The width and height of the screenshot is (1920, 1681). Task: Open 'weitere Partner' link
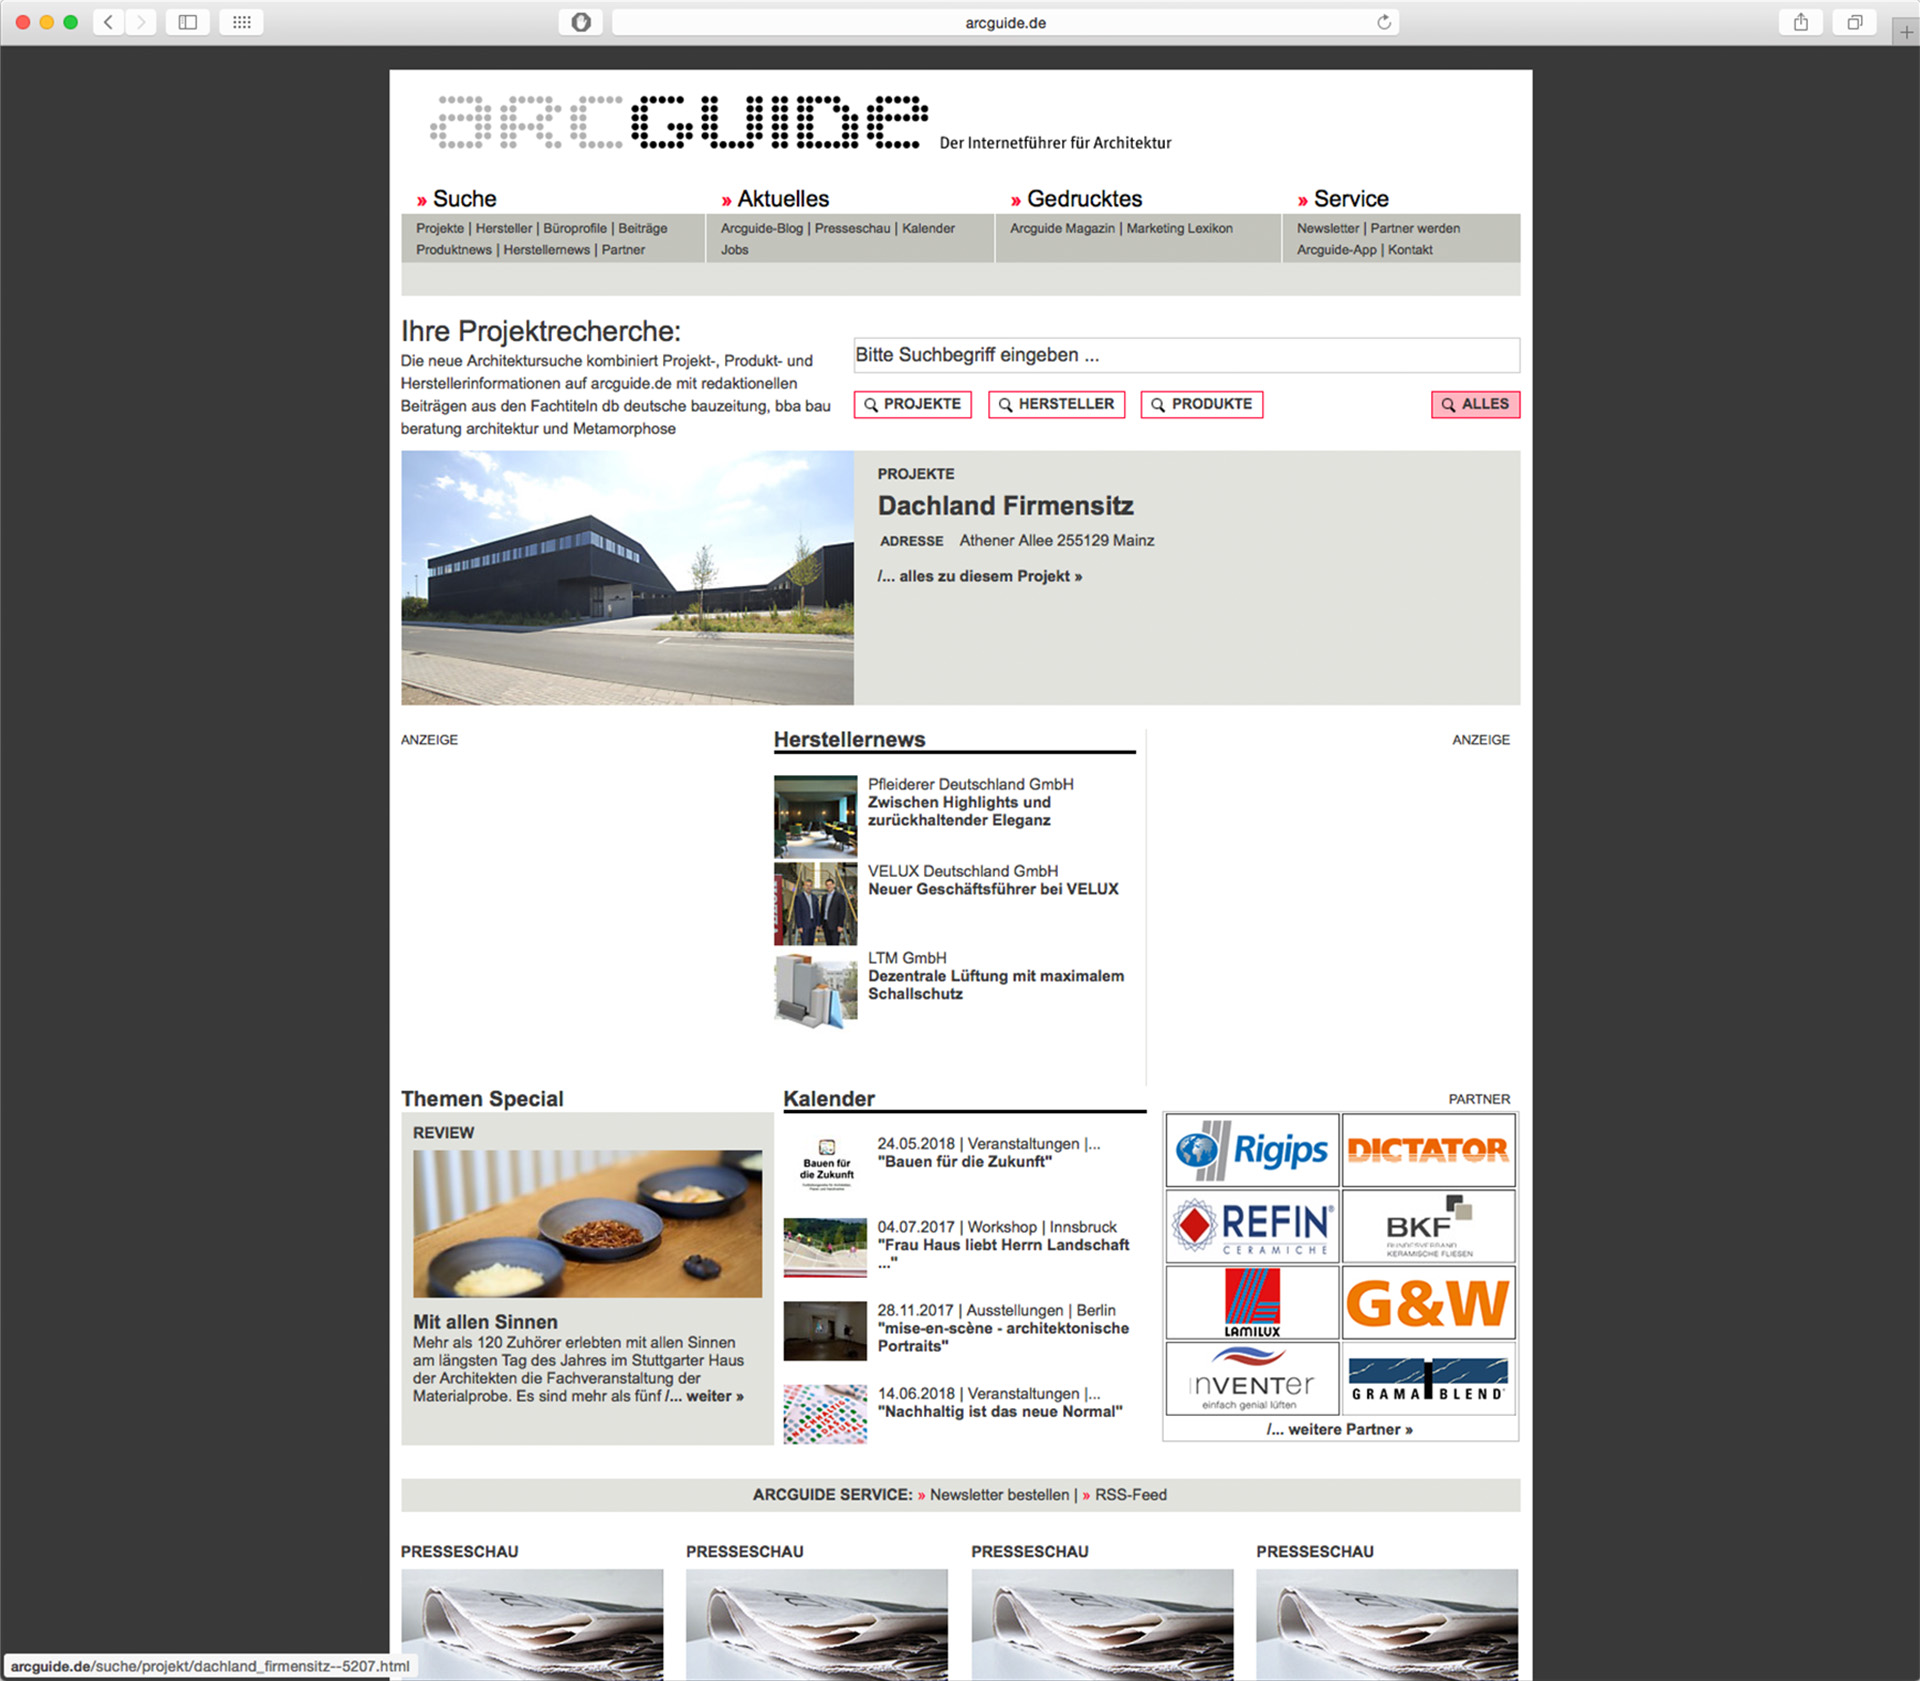tap(1339, 1429)
